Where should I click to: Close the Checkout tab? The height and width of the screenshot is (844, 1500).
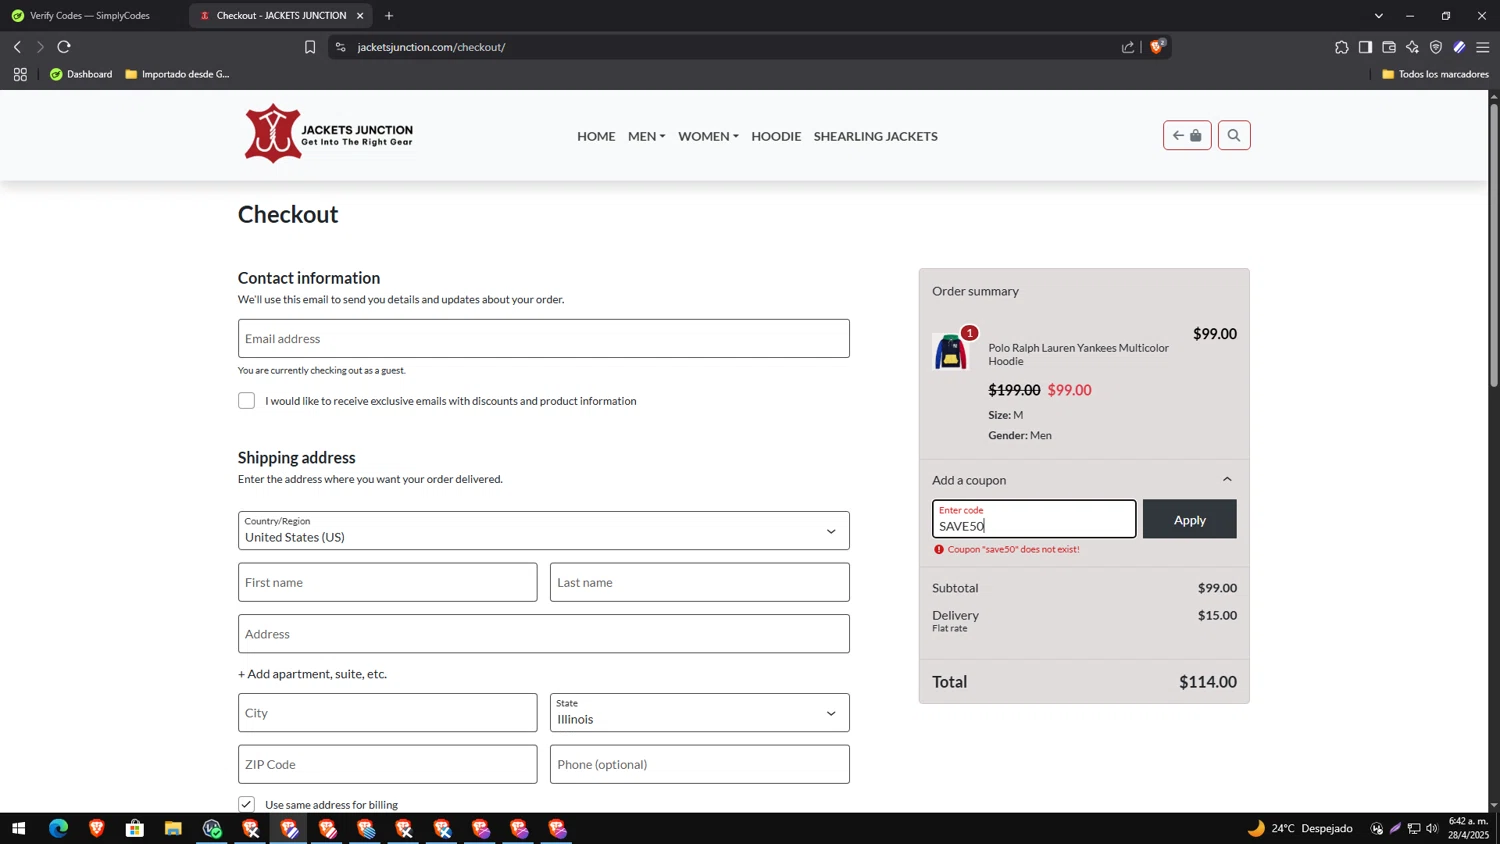click(x=360, y=16)
